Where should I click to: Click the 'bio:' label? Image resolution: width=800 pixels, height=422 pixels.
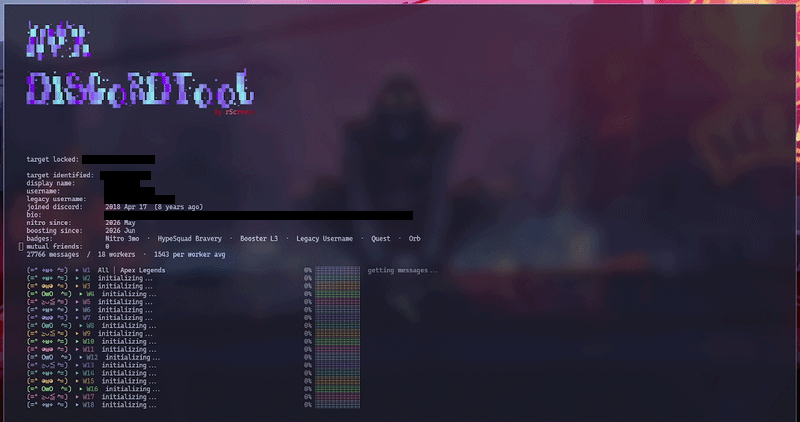34,215
